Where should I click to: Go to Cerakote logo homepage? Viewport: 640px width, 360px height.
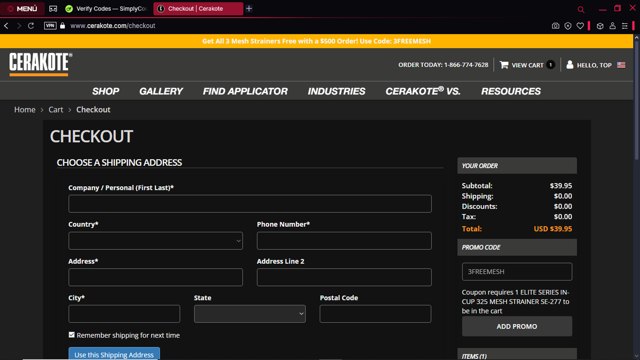coord(40,64)
